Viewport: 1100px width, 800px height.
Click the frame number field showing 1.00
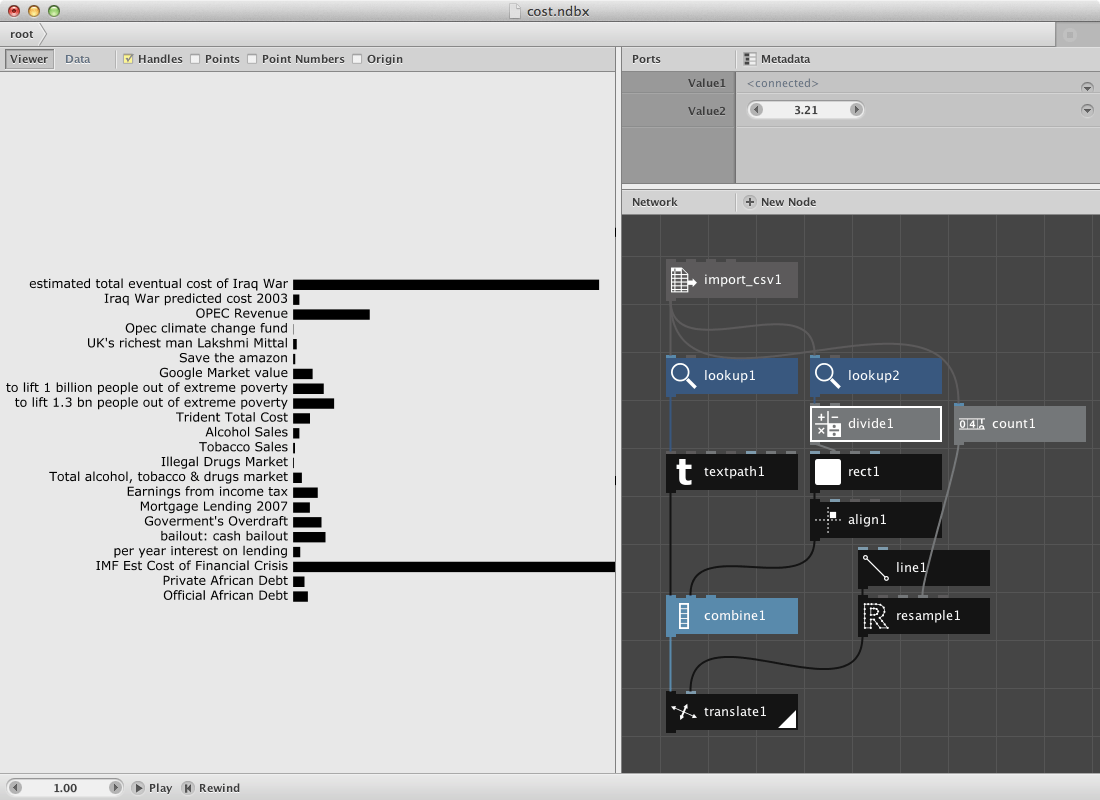[x=65, y=787]
